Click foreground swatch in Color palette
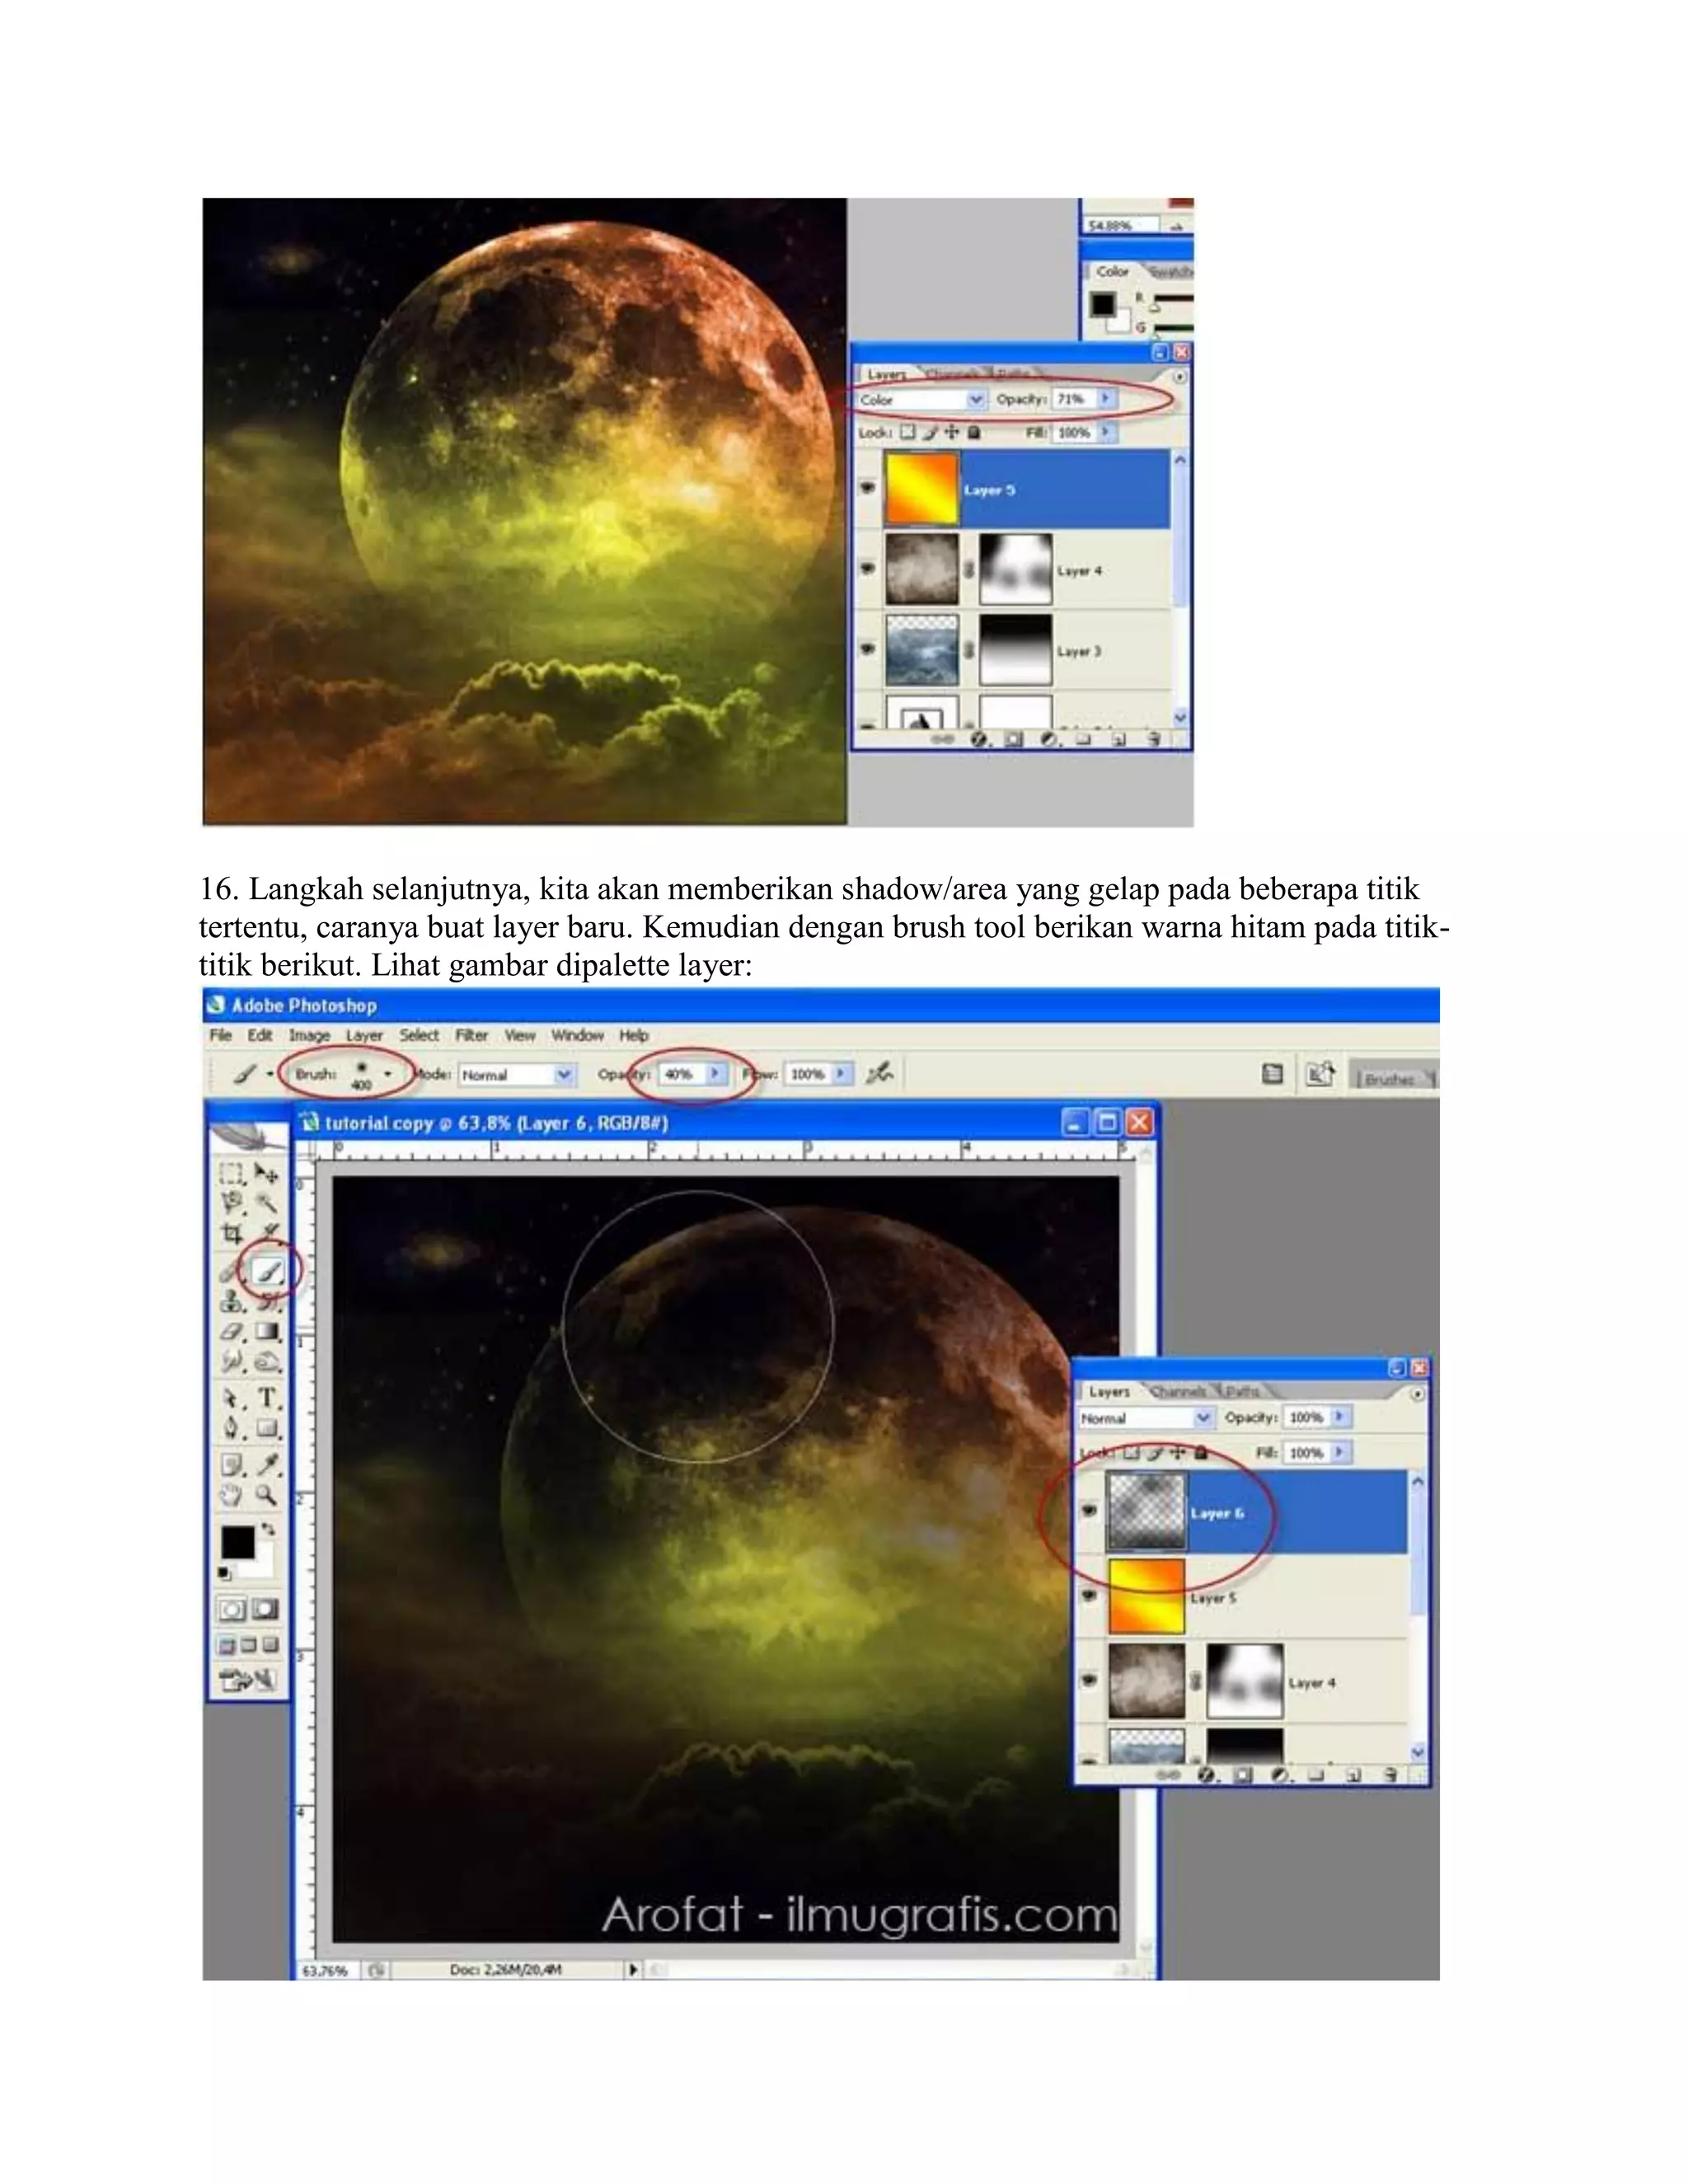Viewport: 1688px width, 2184px height. [x=1102, y=304]
